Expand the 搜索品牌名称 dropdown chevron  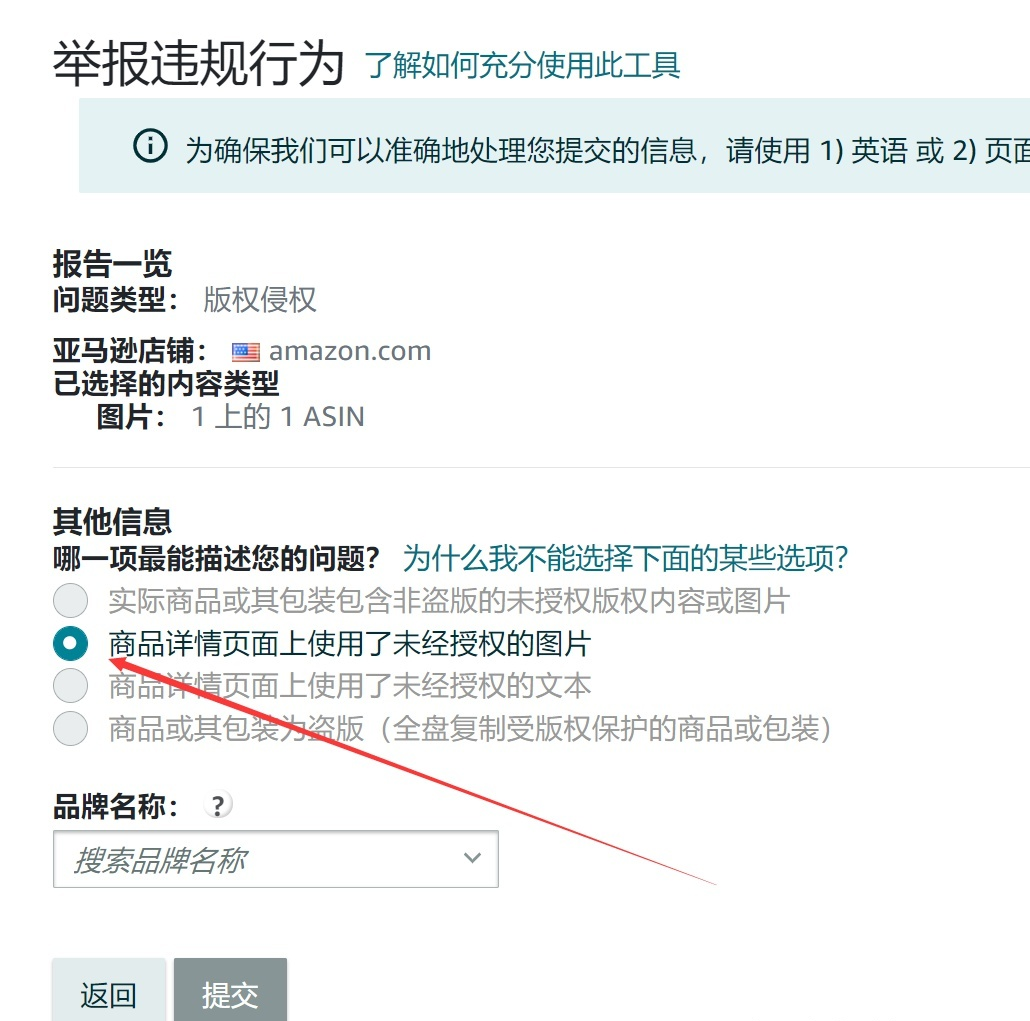point(471,858)
